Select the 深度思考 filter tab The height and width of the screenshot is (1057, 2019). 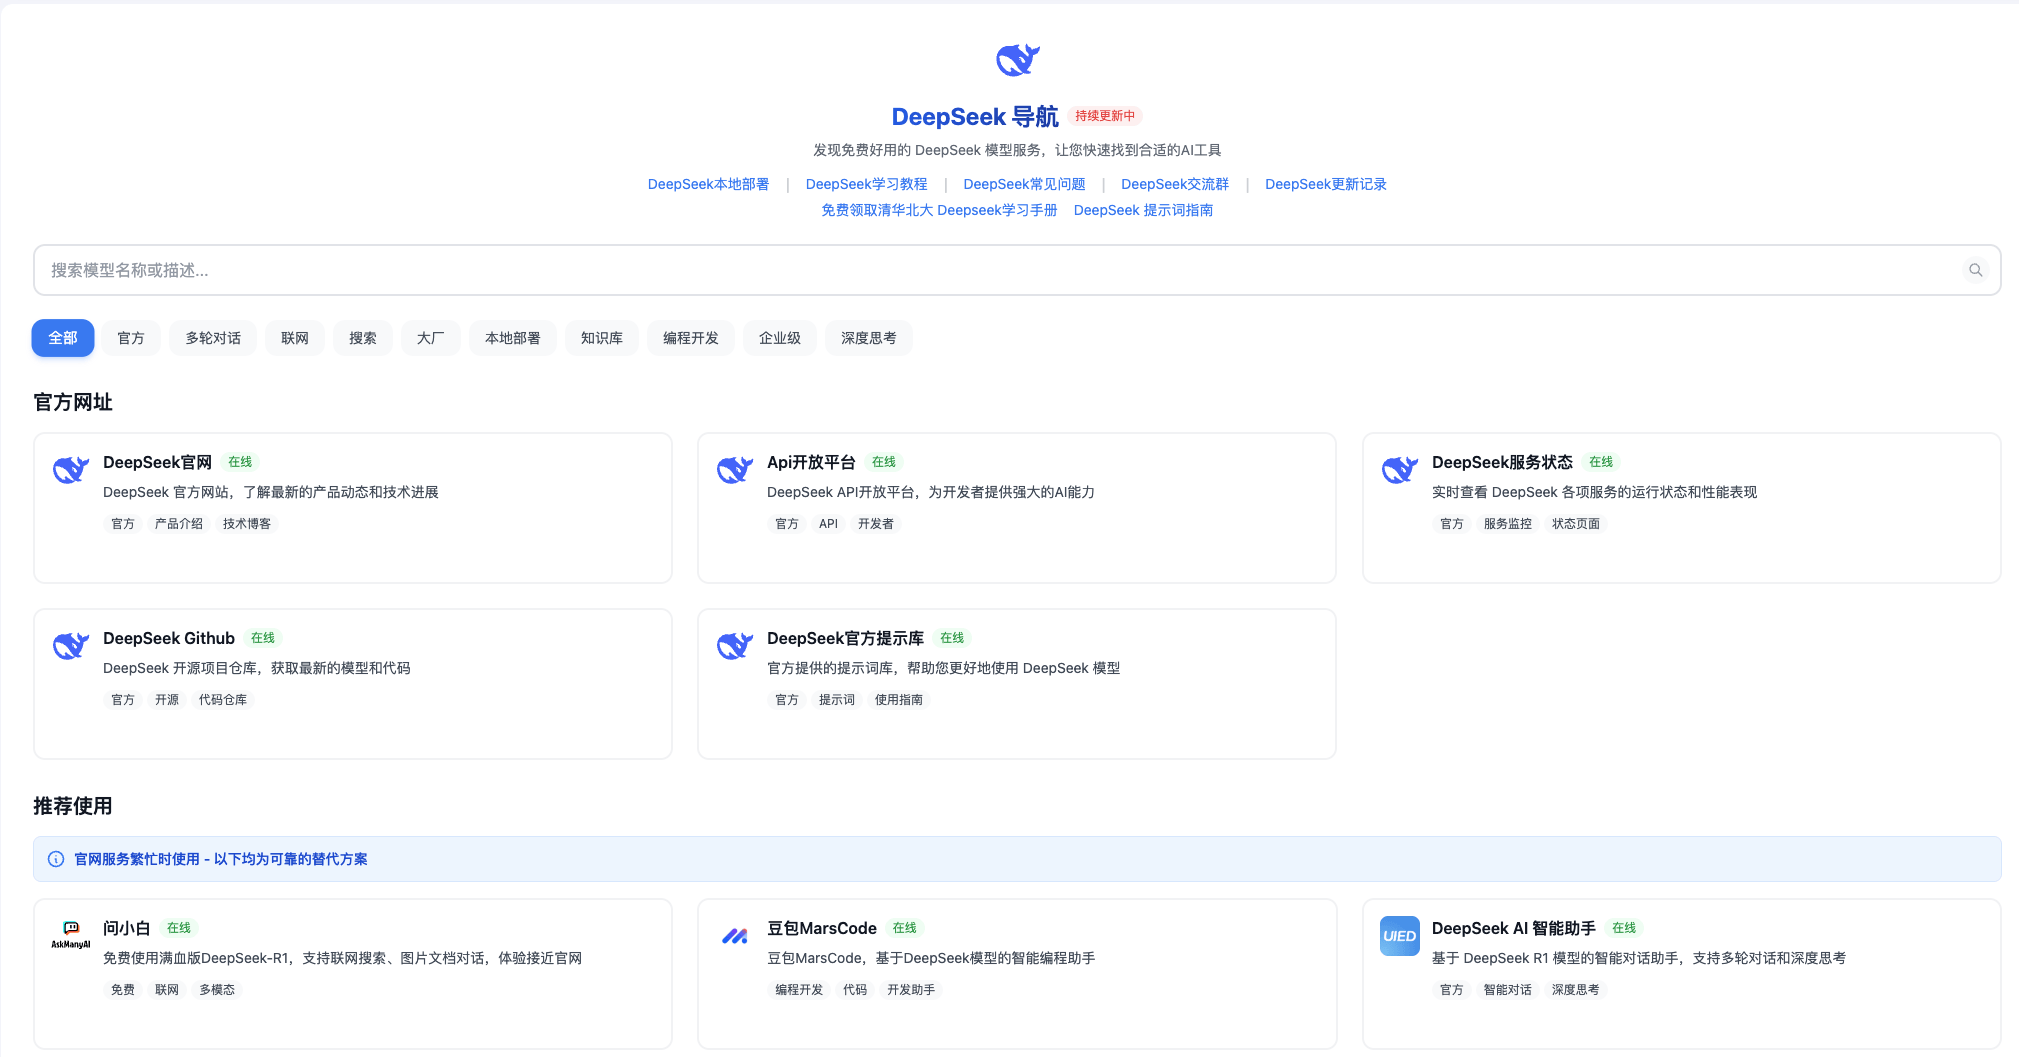869,338
